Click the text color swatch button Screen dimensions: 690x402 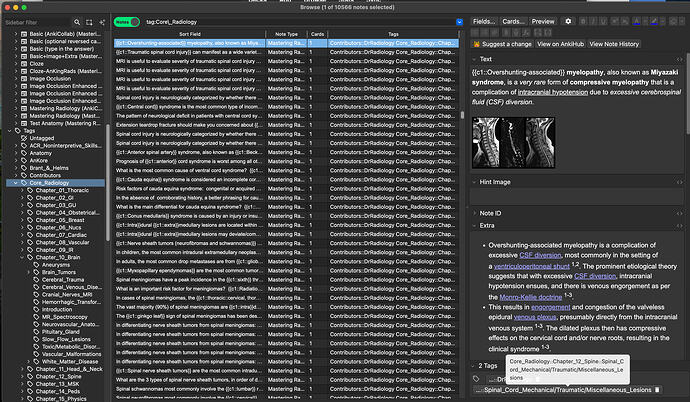tap(636, 21)
